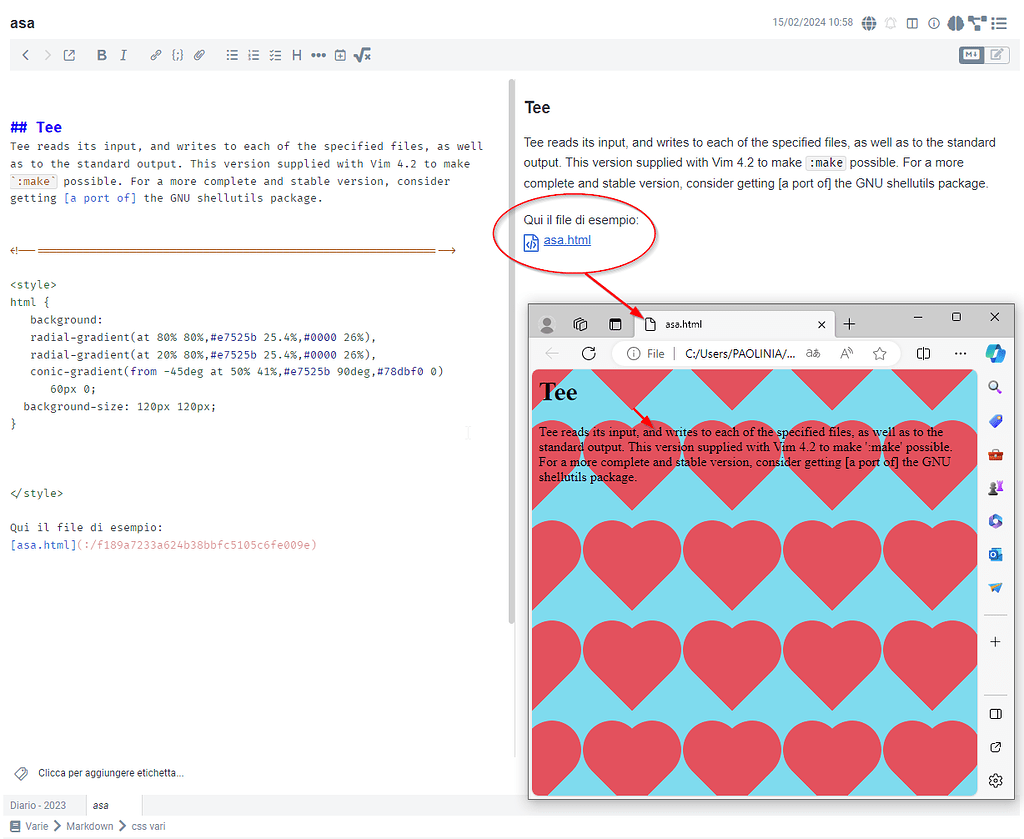The image size is (1024, 839).
Task: Insert current date and time icon
Action: click(340, 56)
